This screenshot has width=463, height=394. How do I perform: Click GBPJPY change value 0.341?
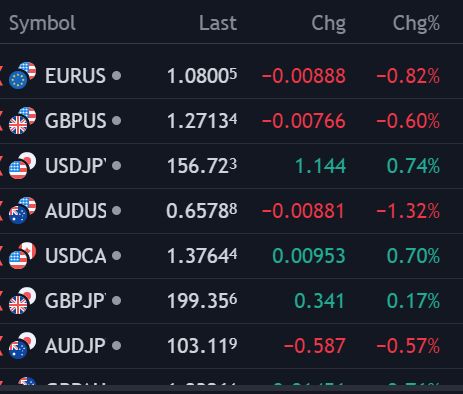pos(319,301)
